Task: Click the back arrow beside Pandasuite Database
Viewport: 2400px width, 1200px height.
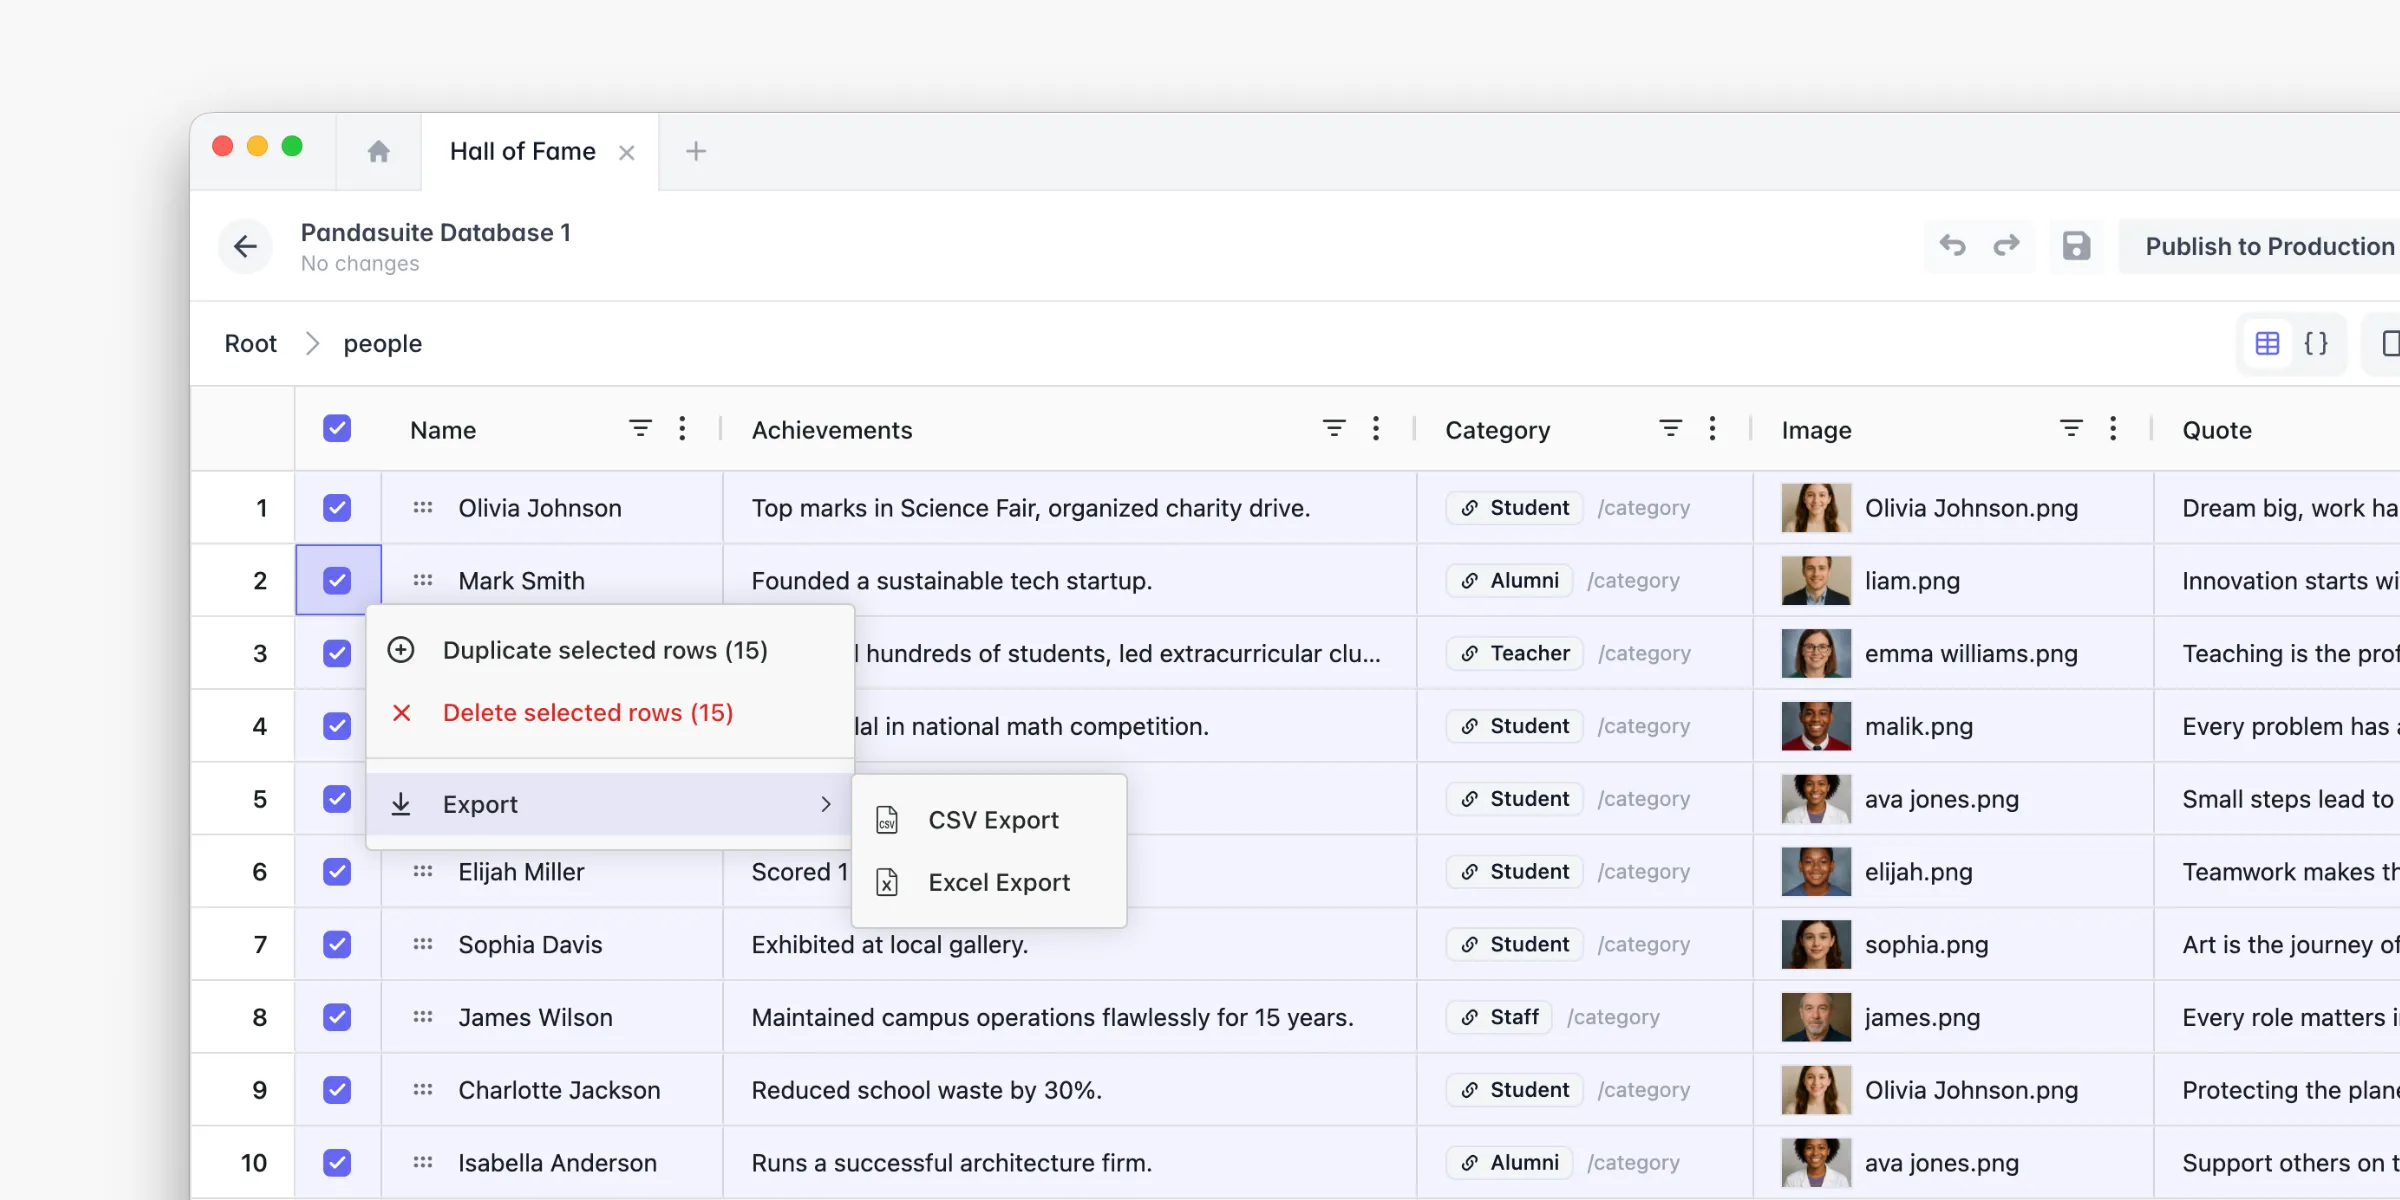Action: point(245,246)
